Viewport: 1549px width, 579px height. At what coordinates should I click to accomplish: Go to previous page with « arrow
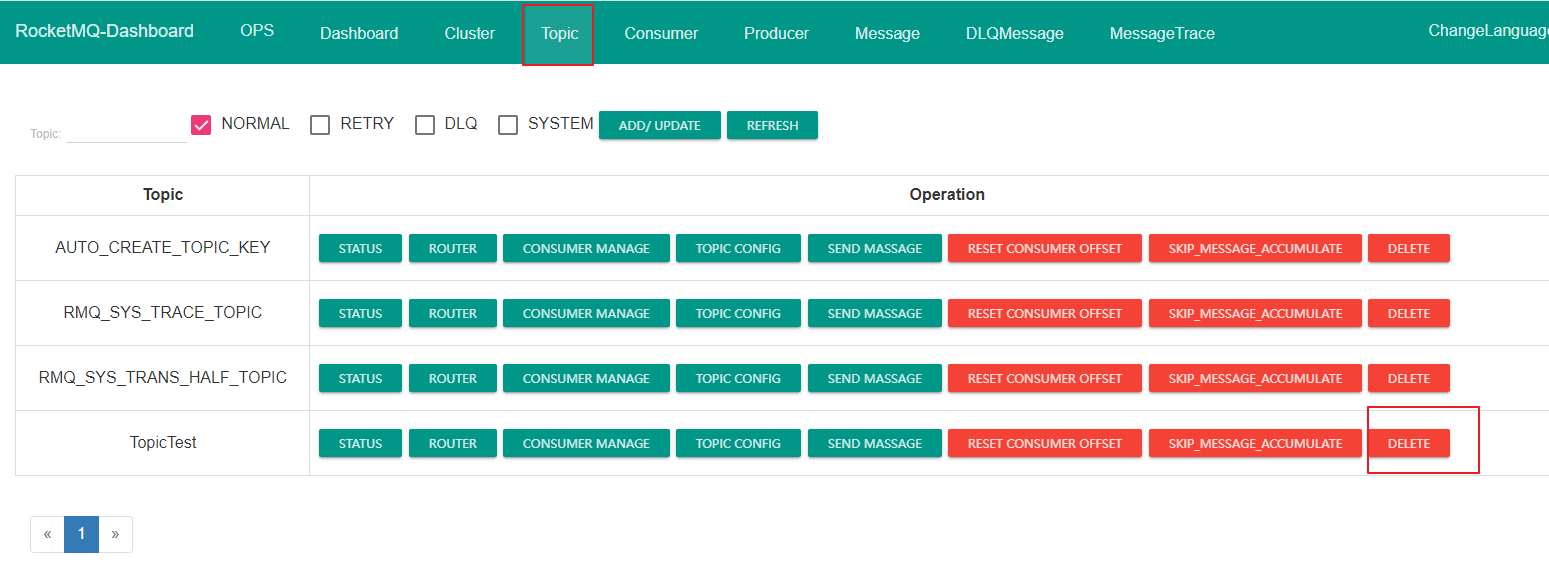(x=47, y=534)
